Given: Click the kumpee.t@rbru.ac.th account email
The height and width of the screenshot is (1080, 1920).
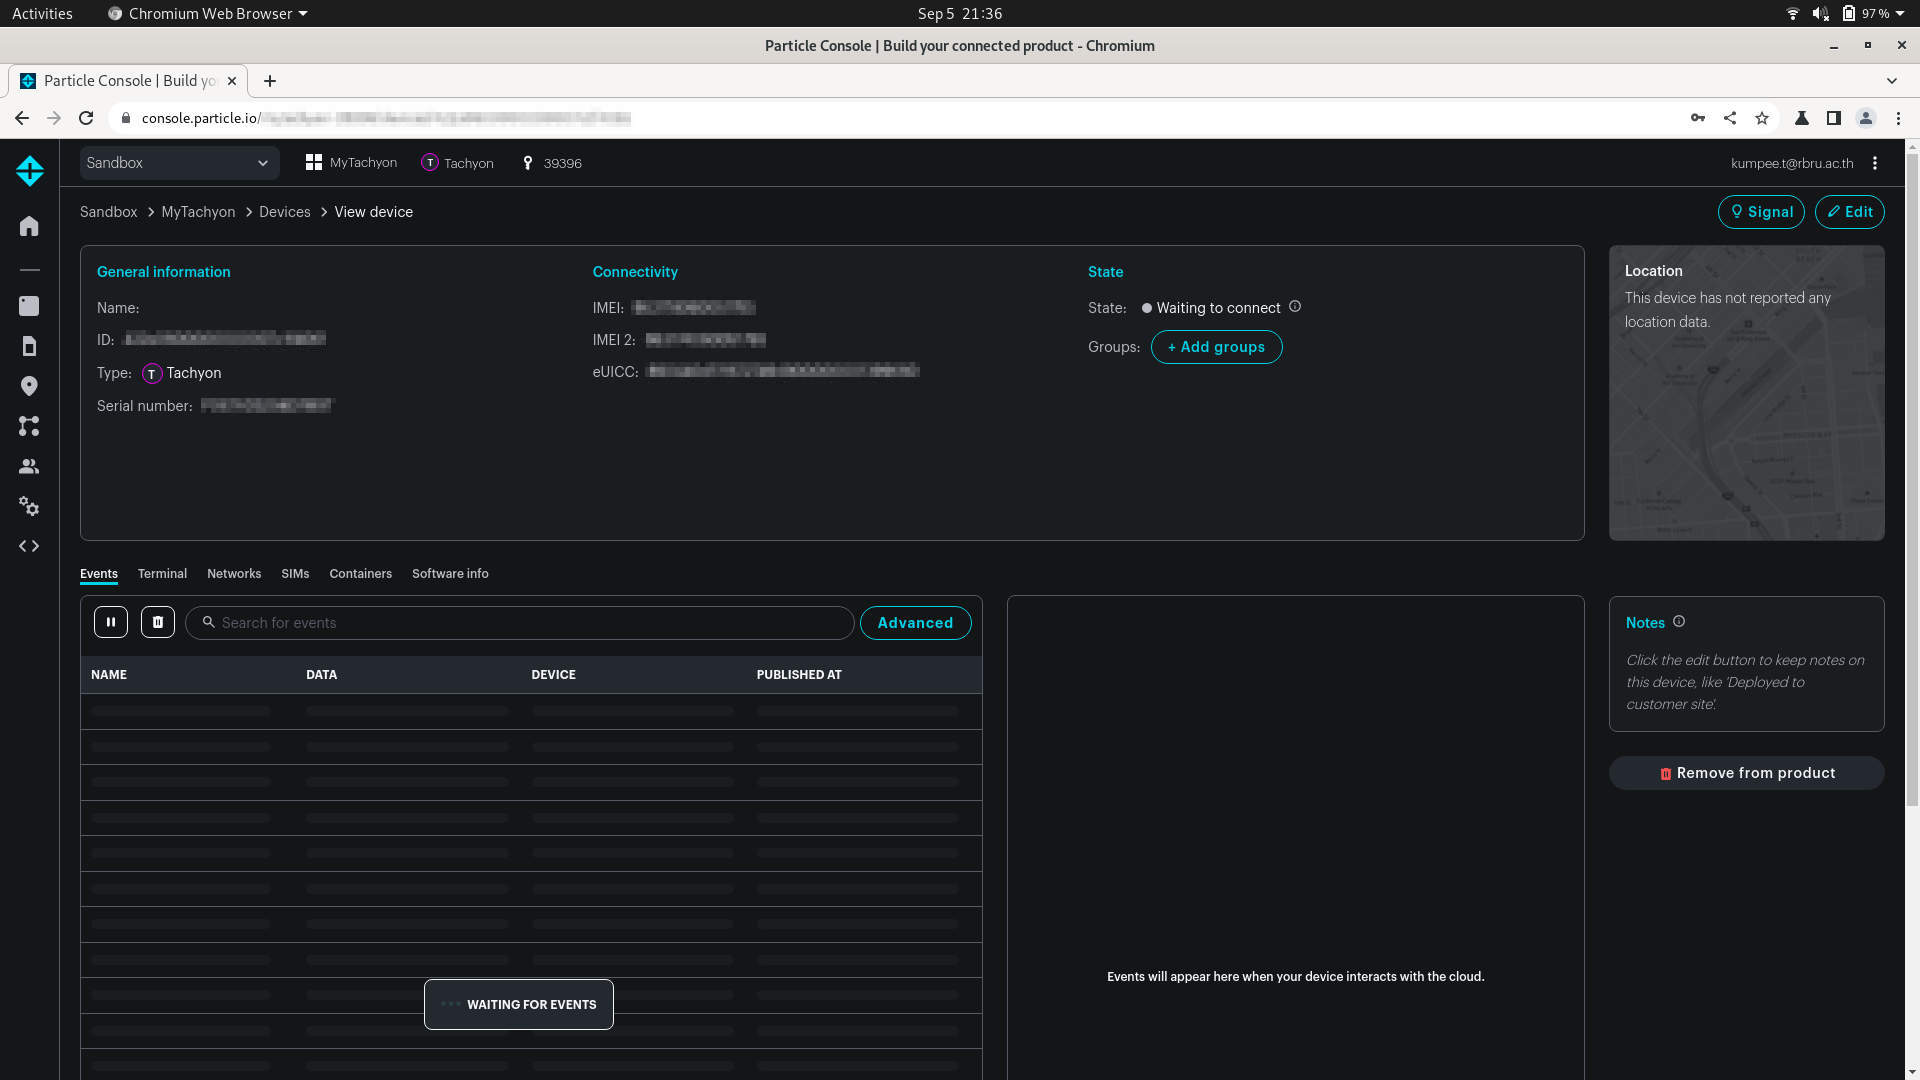Looking at the screenshot, I should tap(1792, 163).
